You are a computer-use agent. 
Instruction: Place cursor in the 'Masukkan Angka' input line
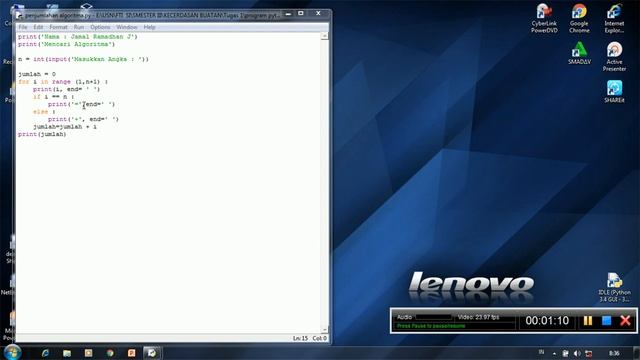[x=83, y=59]
